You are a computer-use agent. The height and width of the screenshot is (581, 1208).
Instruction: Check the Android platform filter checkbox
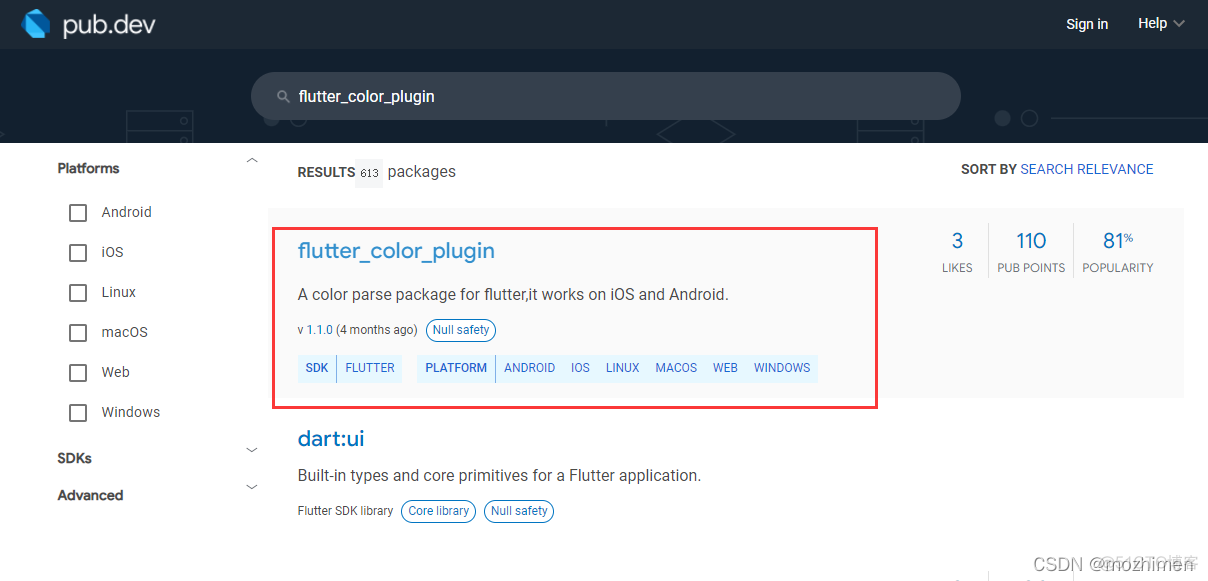pyautogui.click(x=78, y=212)
